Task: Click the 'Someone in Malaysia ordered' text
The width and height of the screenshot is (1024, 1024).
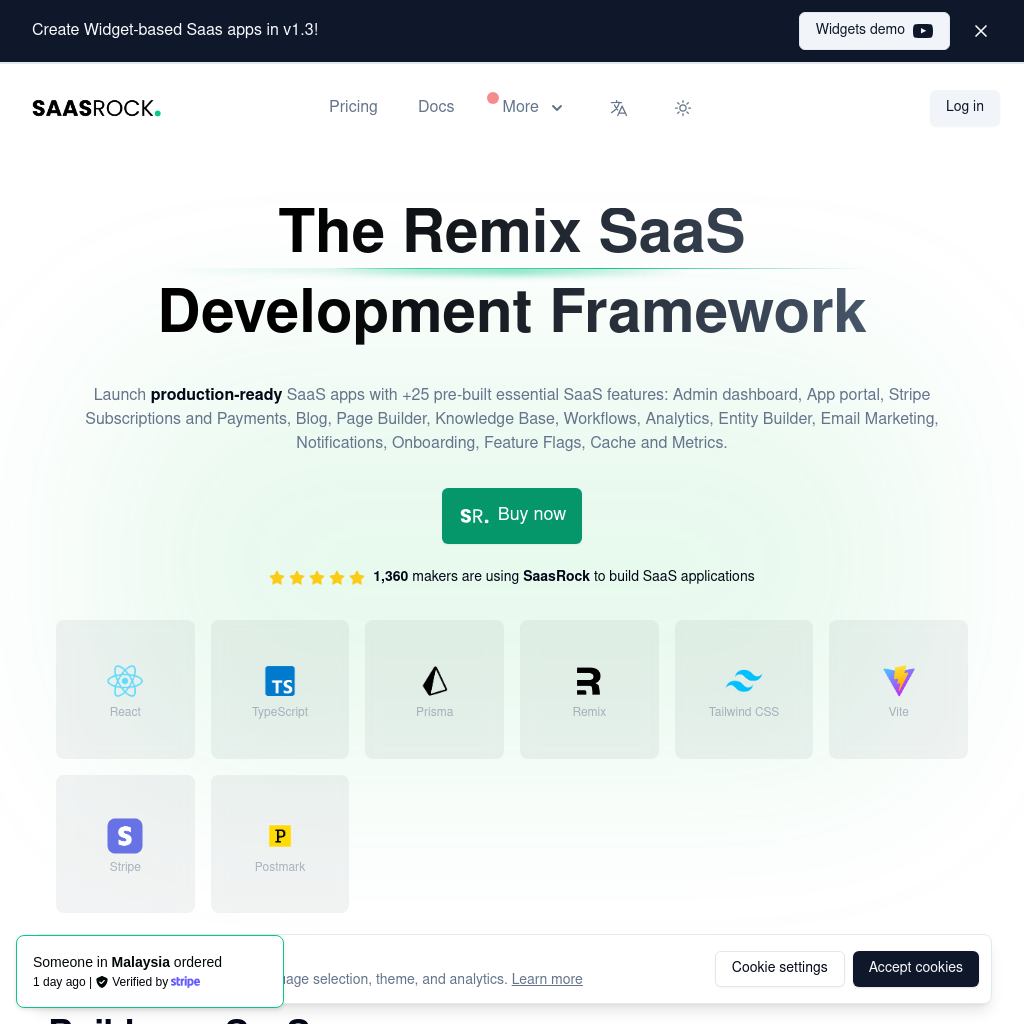Action: pos(127,962)
